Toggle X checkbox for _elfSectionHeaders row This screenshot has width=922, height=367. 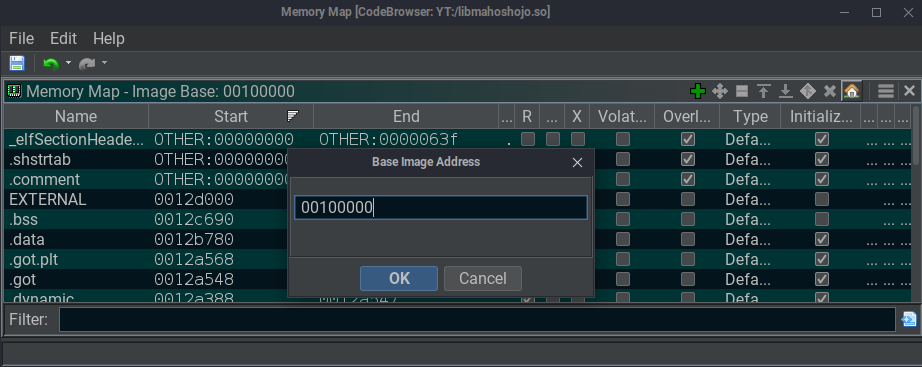coord(577,139)
